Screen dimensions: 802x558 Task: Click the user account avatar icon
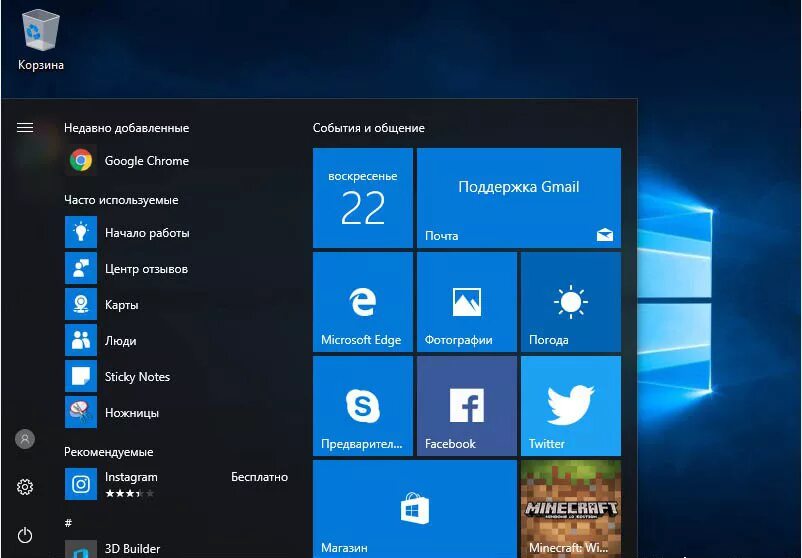pos(25,438)
